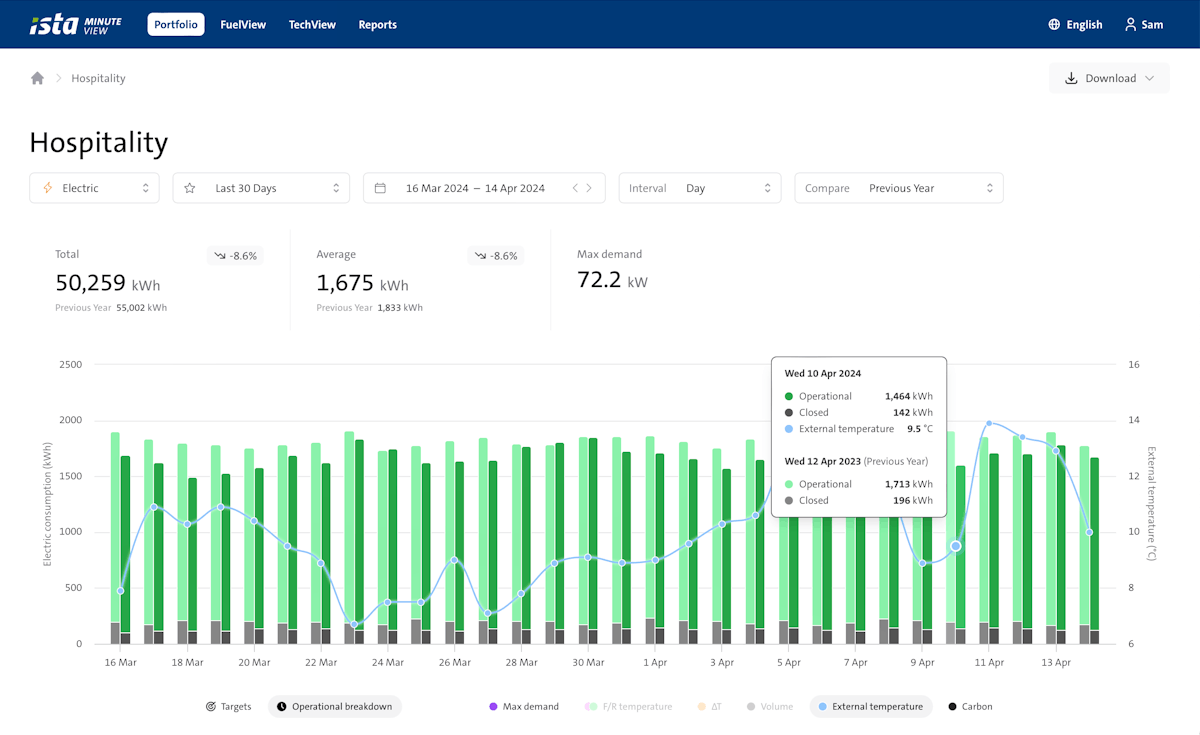Click the globe language icon
The width and height of the screenshot is (1200, 735).
[1054, 25]
